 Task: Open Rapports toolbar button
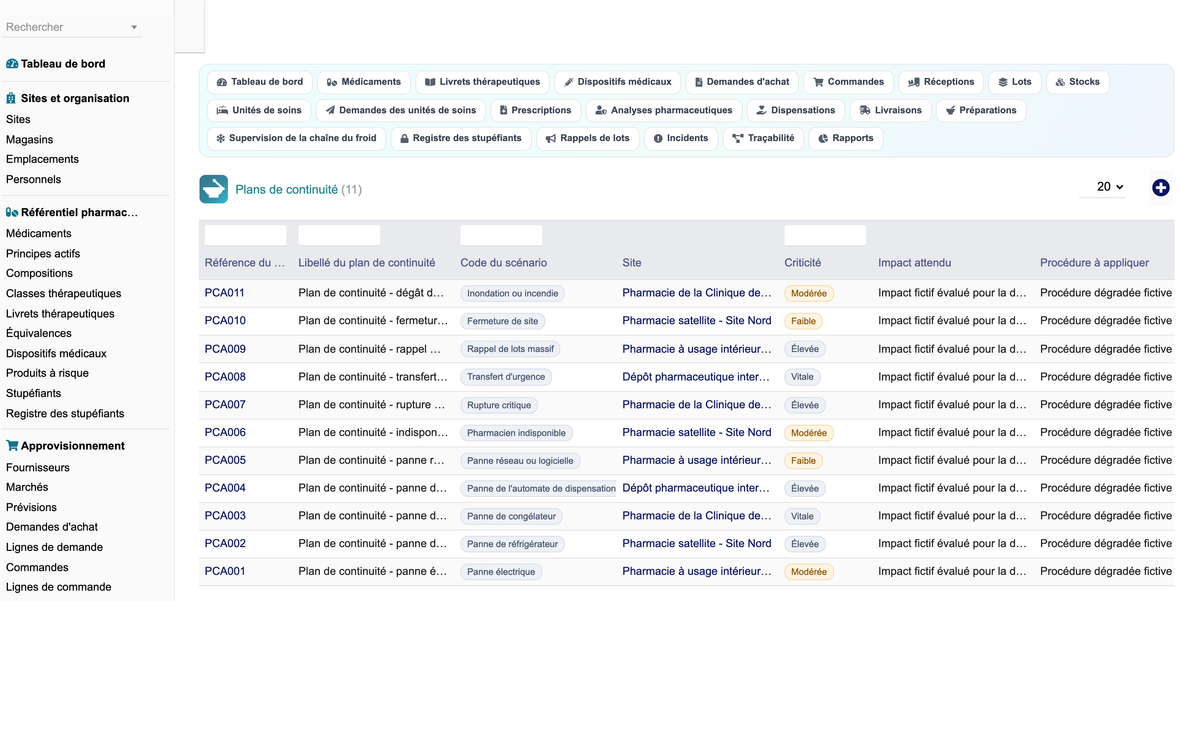pos(845,138)
